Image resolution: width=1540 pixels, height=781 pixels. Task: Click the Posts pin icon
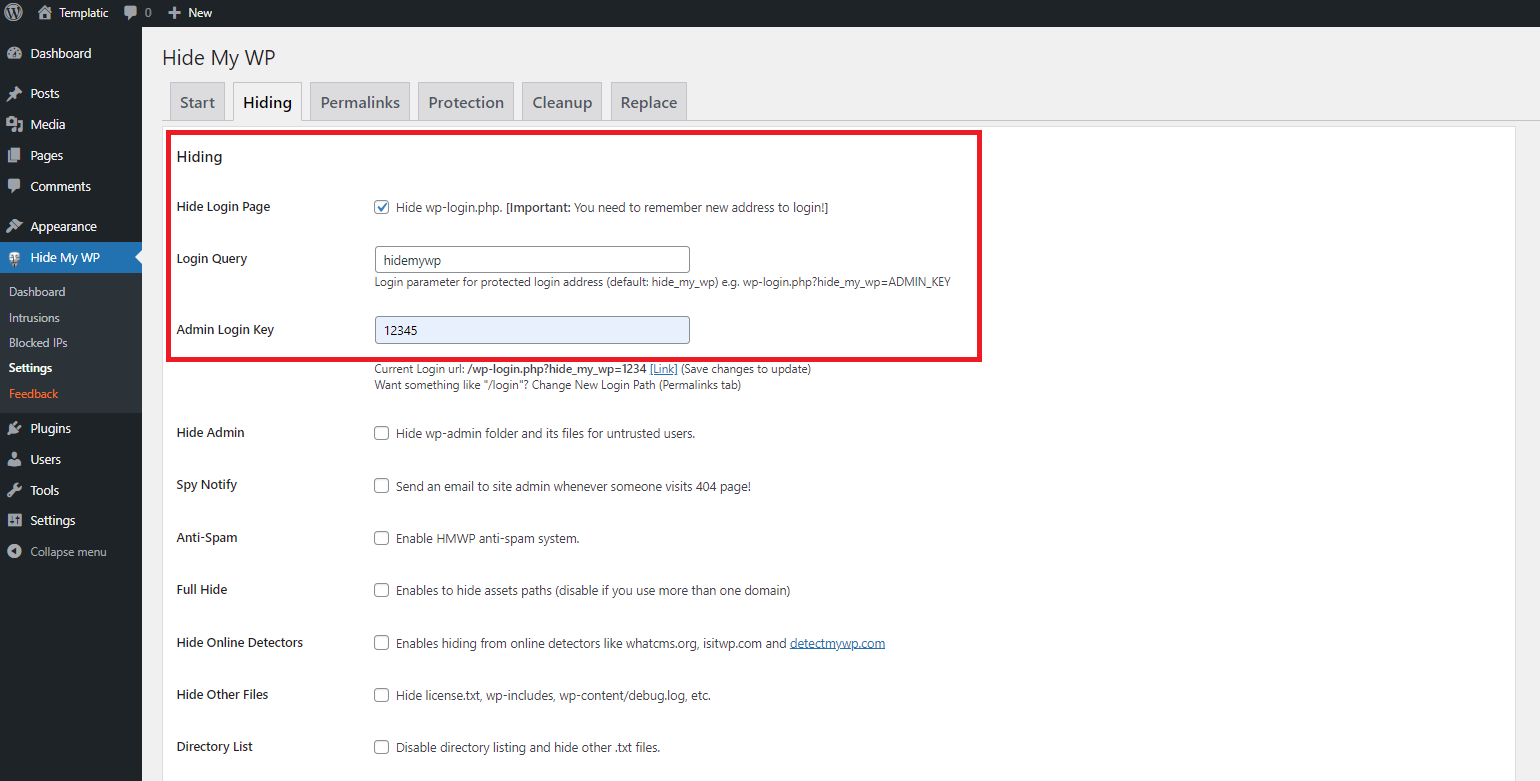tap(14, 93)
